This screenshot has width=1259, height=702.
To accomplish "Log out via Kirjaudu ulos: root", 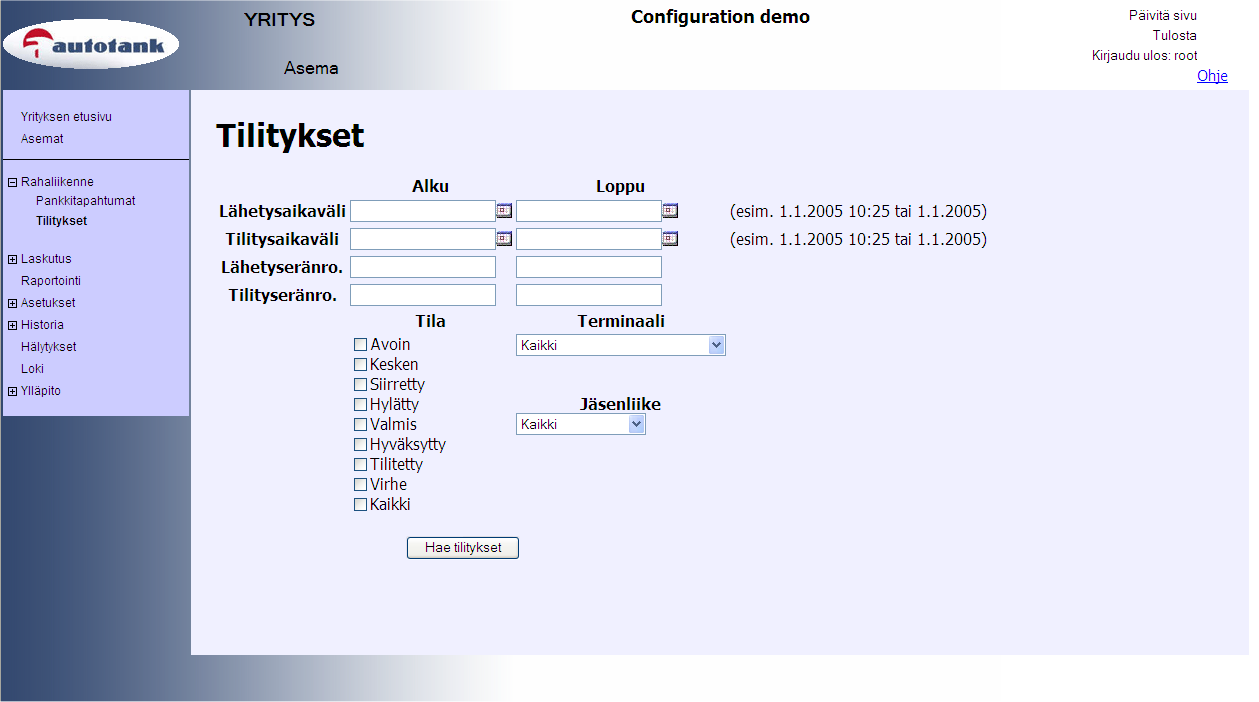I will pyautogui.click(x=1145, y=55).
